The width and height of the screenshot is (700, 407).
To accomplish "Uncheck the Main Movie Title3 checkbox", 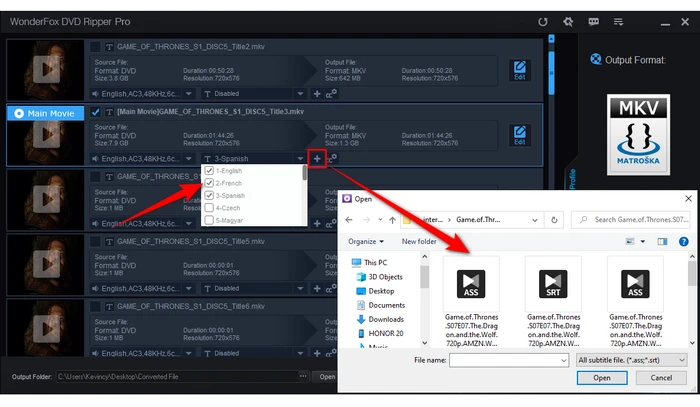I will pos(95,112).
